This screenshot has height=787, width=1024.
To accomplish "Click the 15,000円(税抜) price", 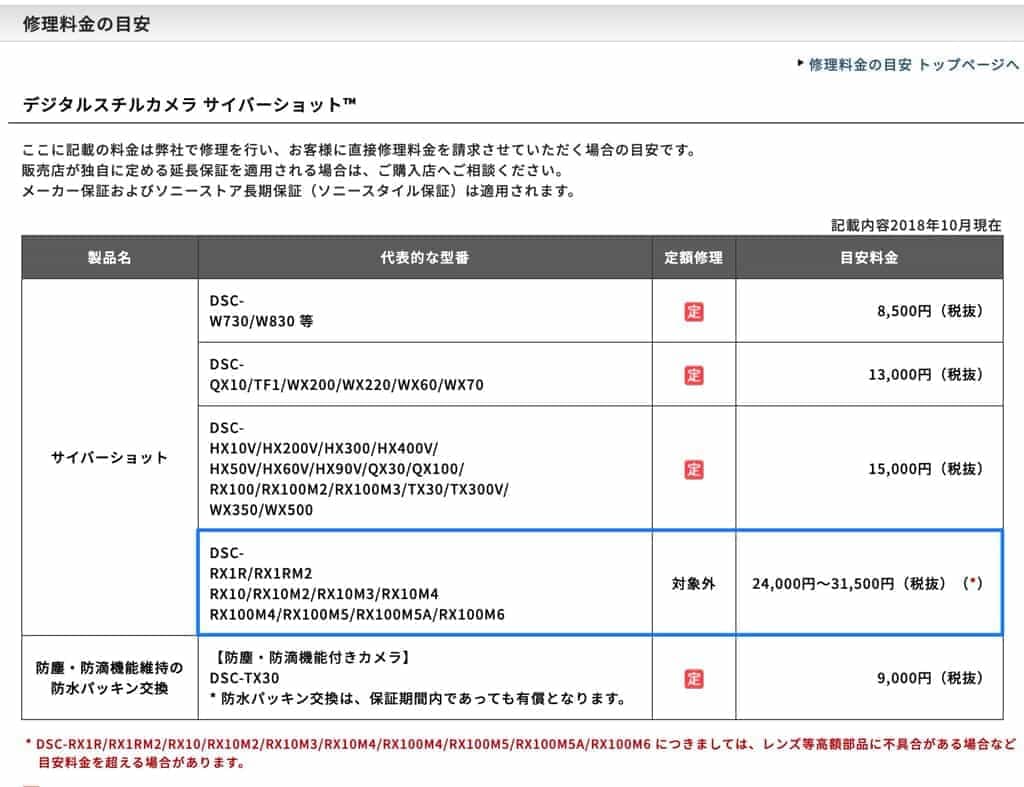I will coord(925,468).
